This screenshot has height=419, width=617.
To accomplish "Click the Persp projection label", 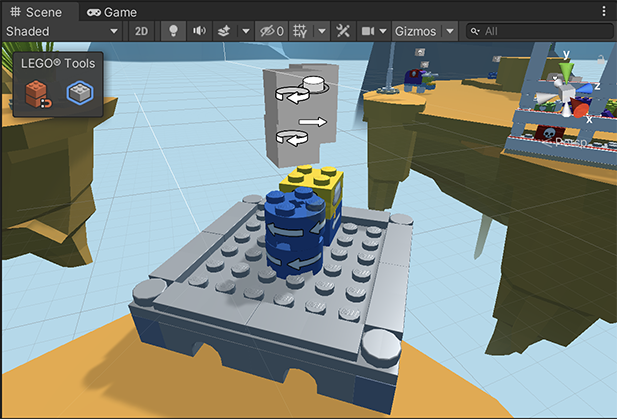I will click(569, 143).
